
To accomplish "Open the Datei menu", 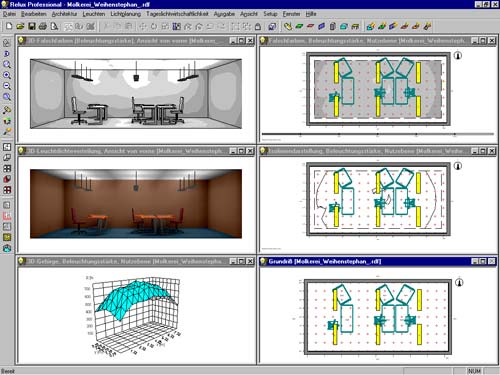I will tap(9, 14).
